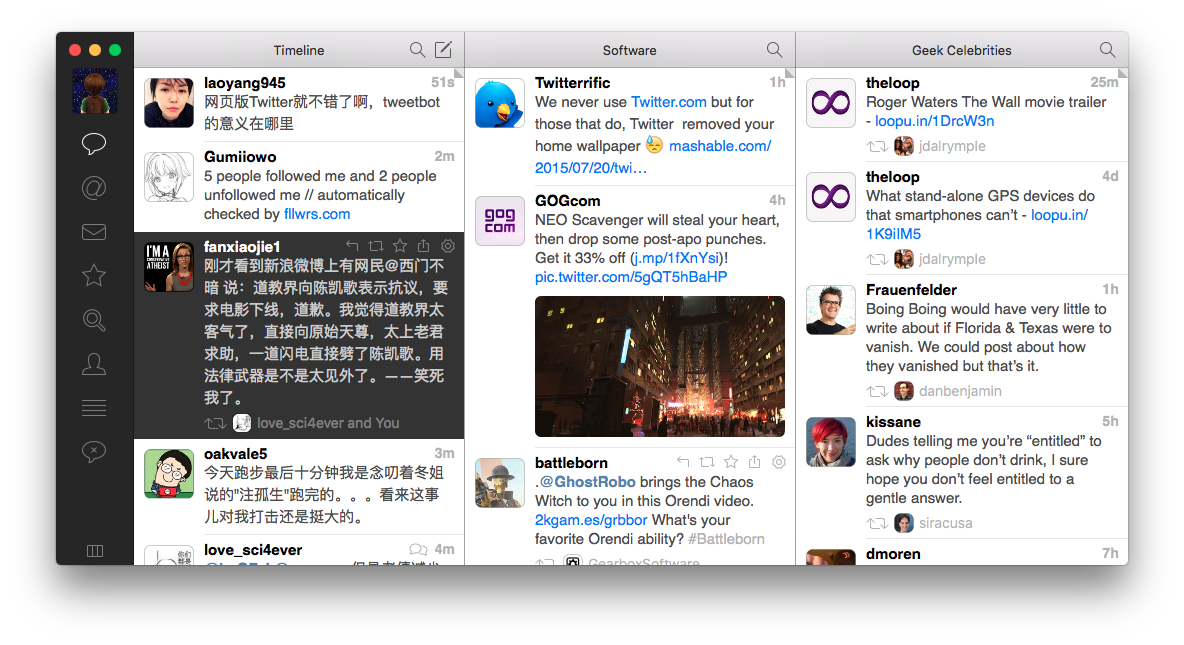Open the fllwrs.com link
Screen dimensions: 1184x645
coord(317,214)
